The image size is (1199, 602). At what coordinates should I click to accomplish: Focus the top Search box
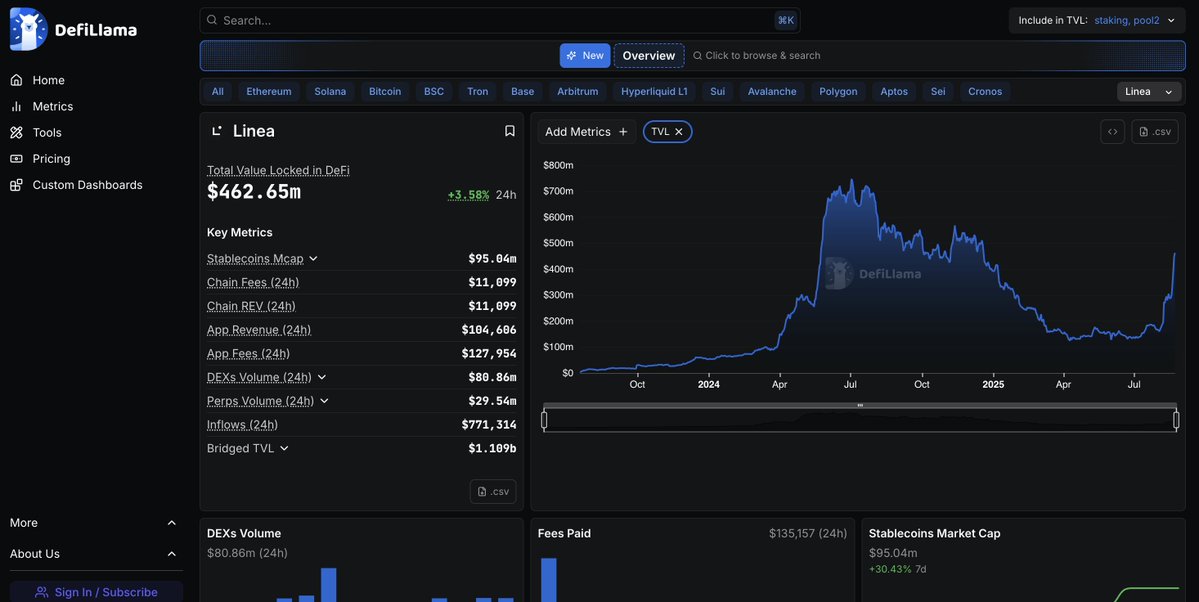[499, 21]
